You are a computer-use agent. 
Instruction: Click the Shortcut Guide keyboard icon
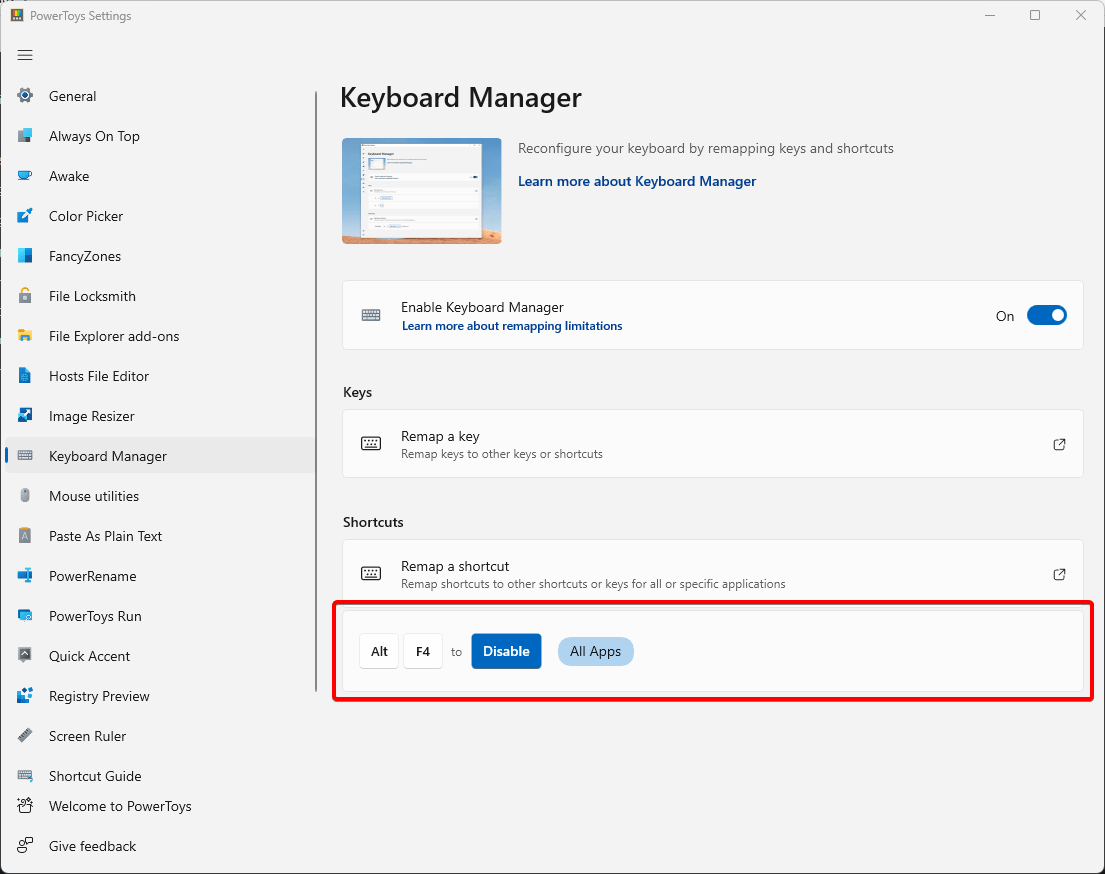25,775
